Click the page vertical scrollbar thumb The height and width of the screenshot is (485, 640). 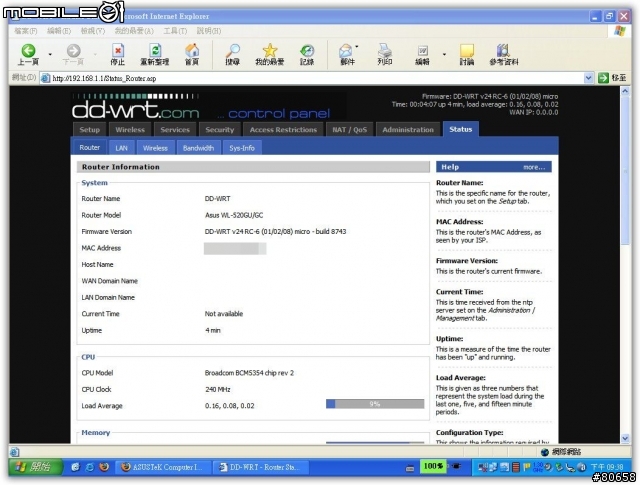(x=625, y=169)
